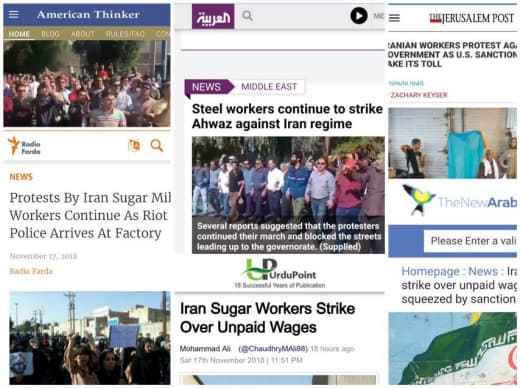The image size is (520, 388).
Task: Open RULES/FAQ tab in American Thinker
Action: click(125, 34)
